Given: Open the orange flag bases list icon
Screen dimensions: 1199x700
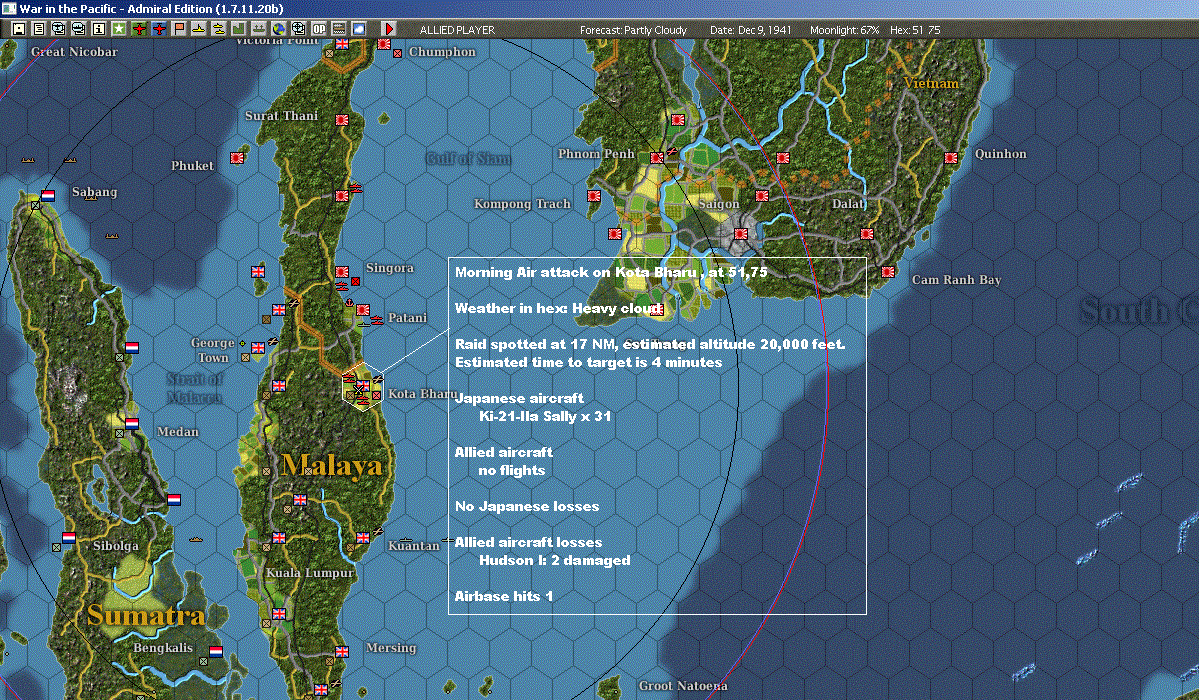Looking at the screenshot, I should (179, 29).
